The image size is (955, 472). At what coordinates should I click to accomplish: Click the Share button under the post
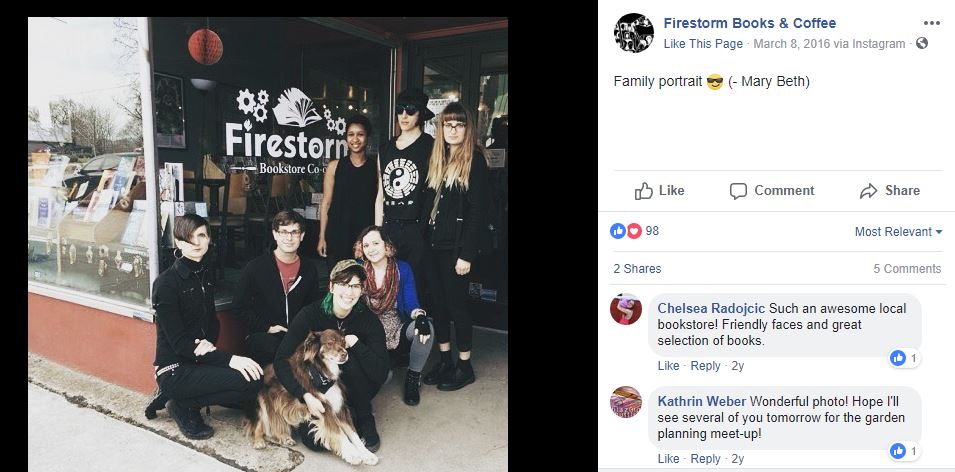pyautogui.click(x=889, y=191)
